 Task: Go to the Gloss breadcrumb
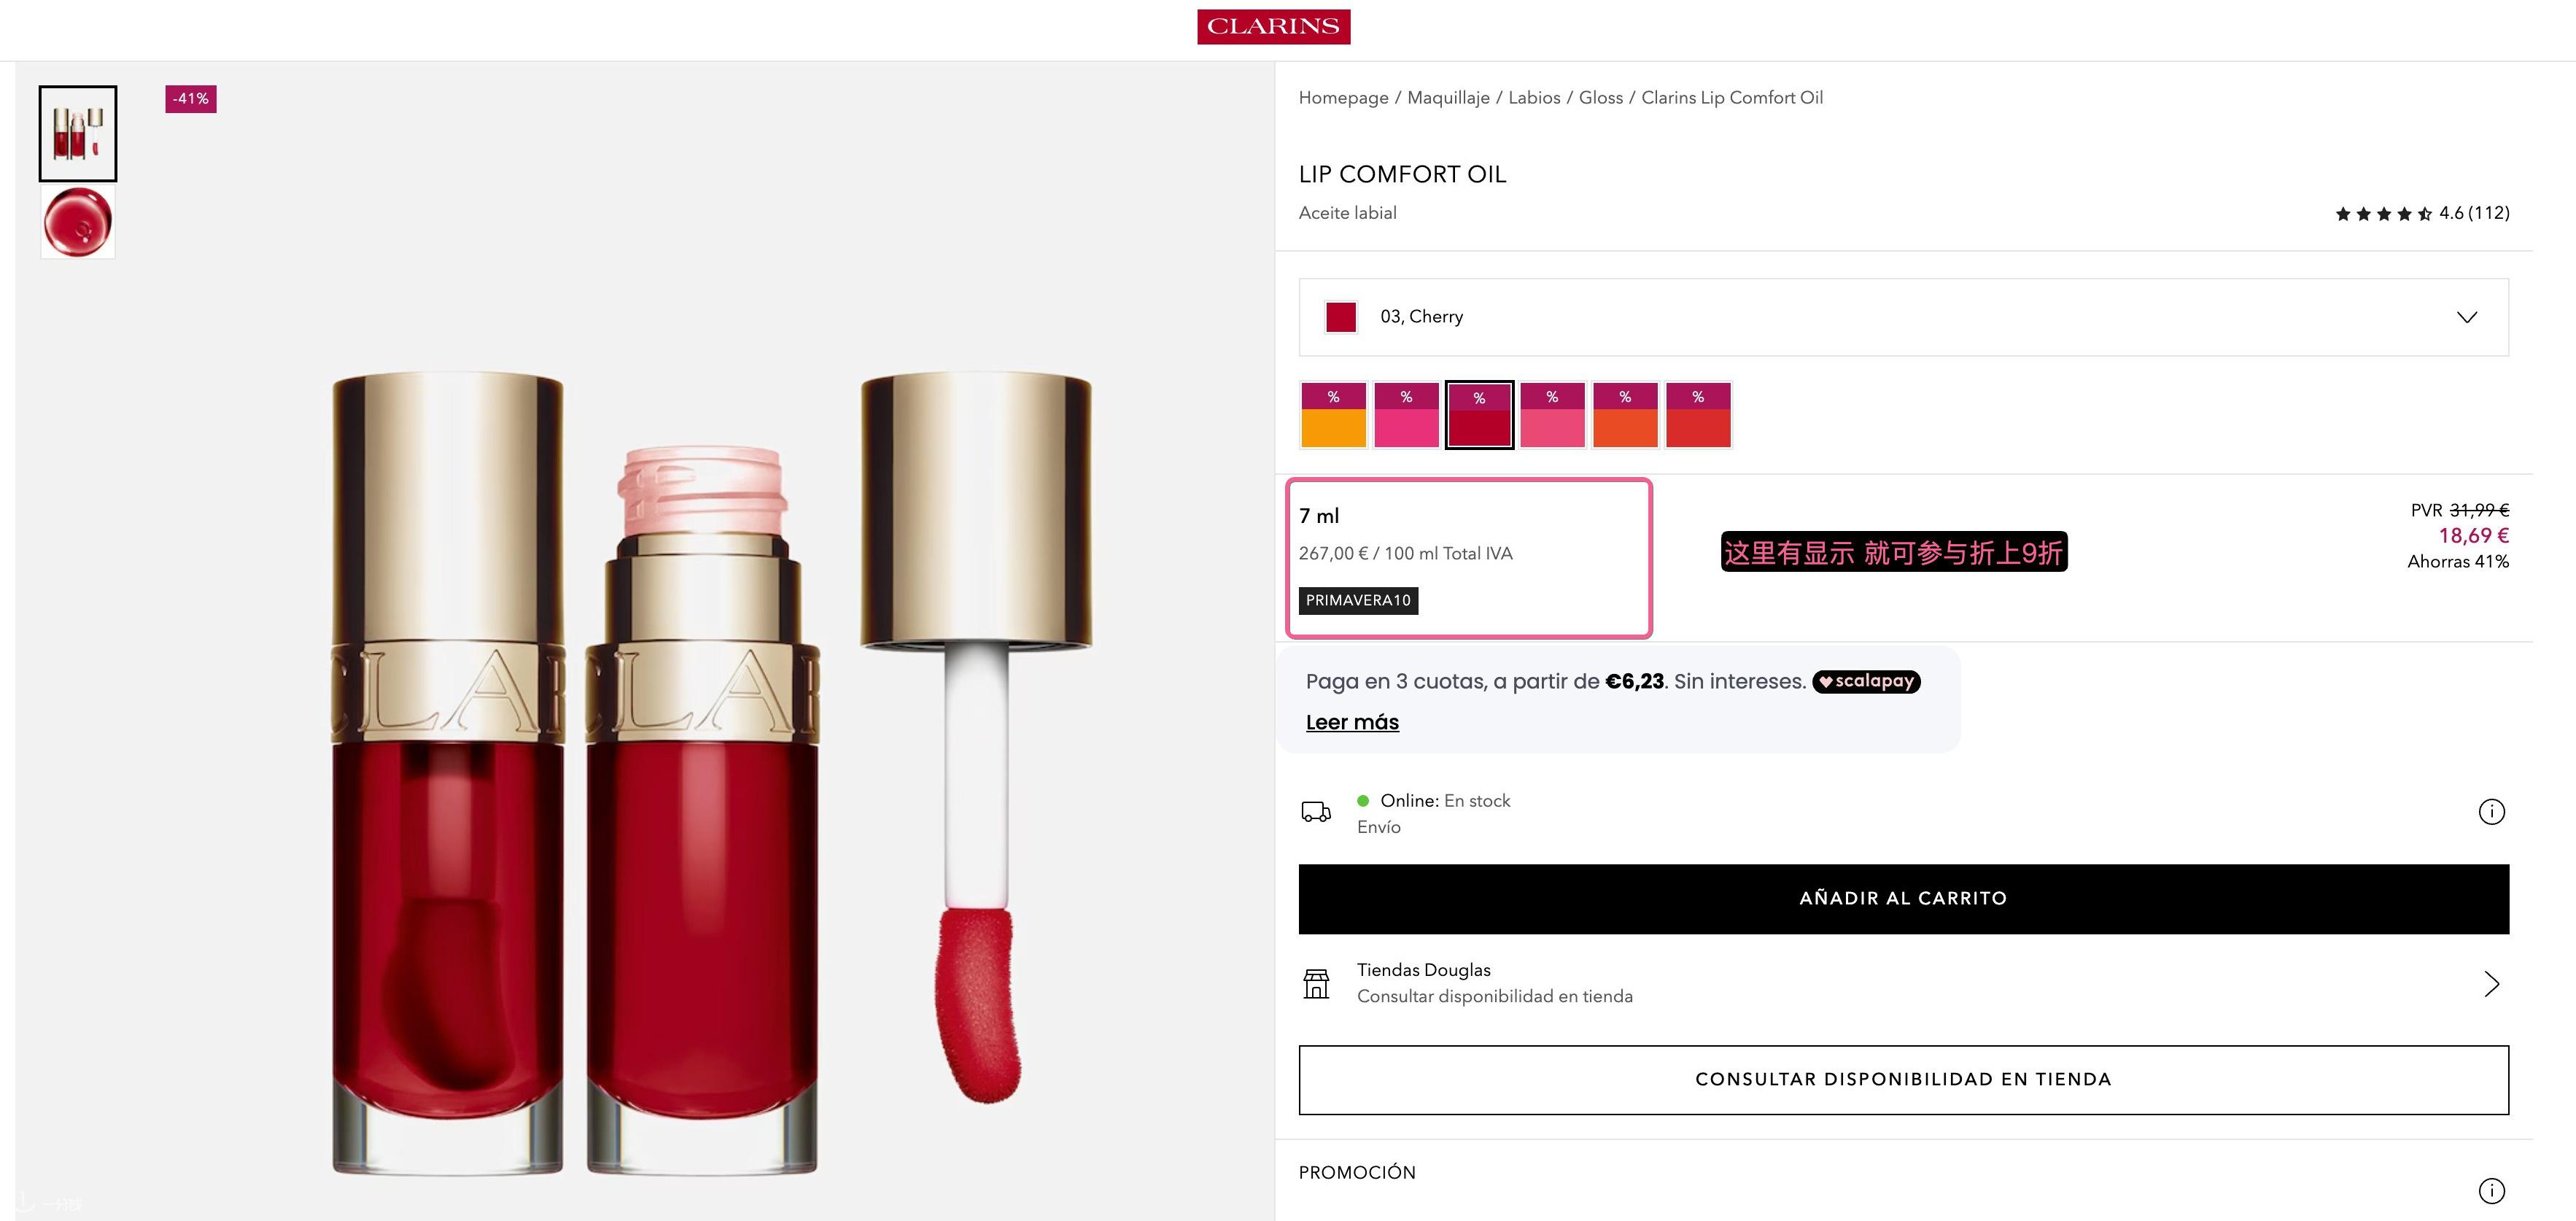pyautogui.click(x=1600, y=98)
